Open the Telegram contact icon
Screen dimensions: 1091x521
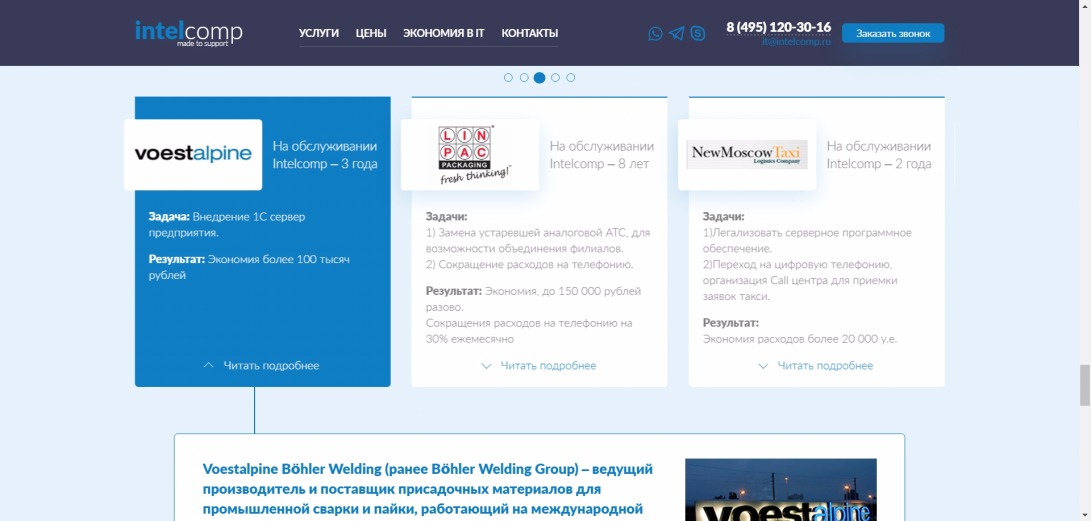point(676,33)
